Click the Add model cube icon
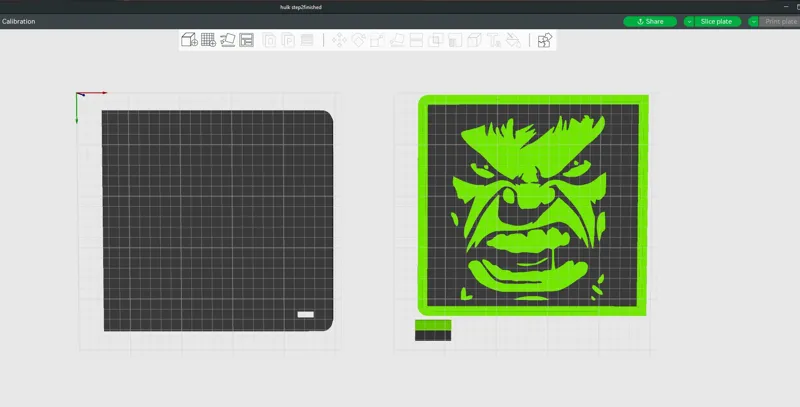This screenshot has height=407, width=800. coord(189,40)
